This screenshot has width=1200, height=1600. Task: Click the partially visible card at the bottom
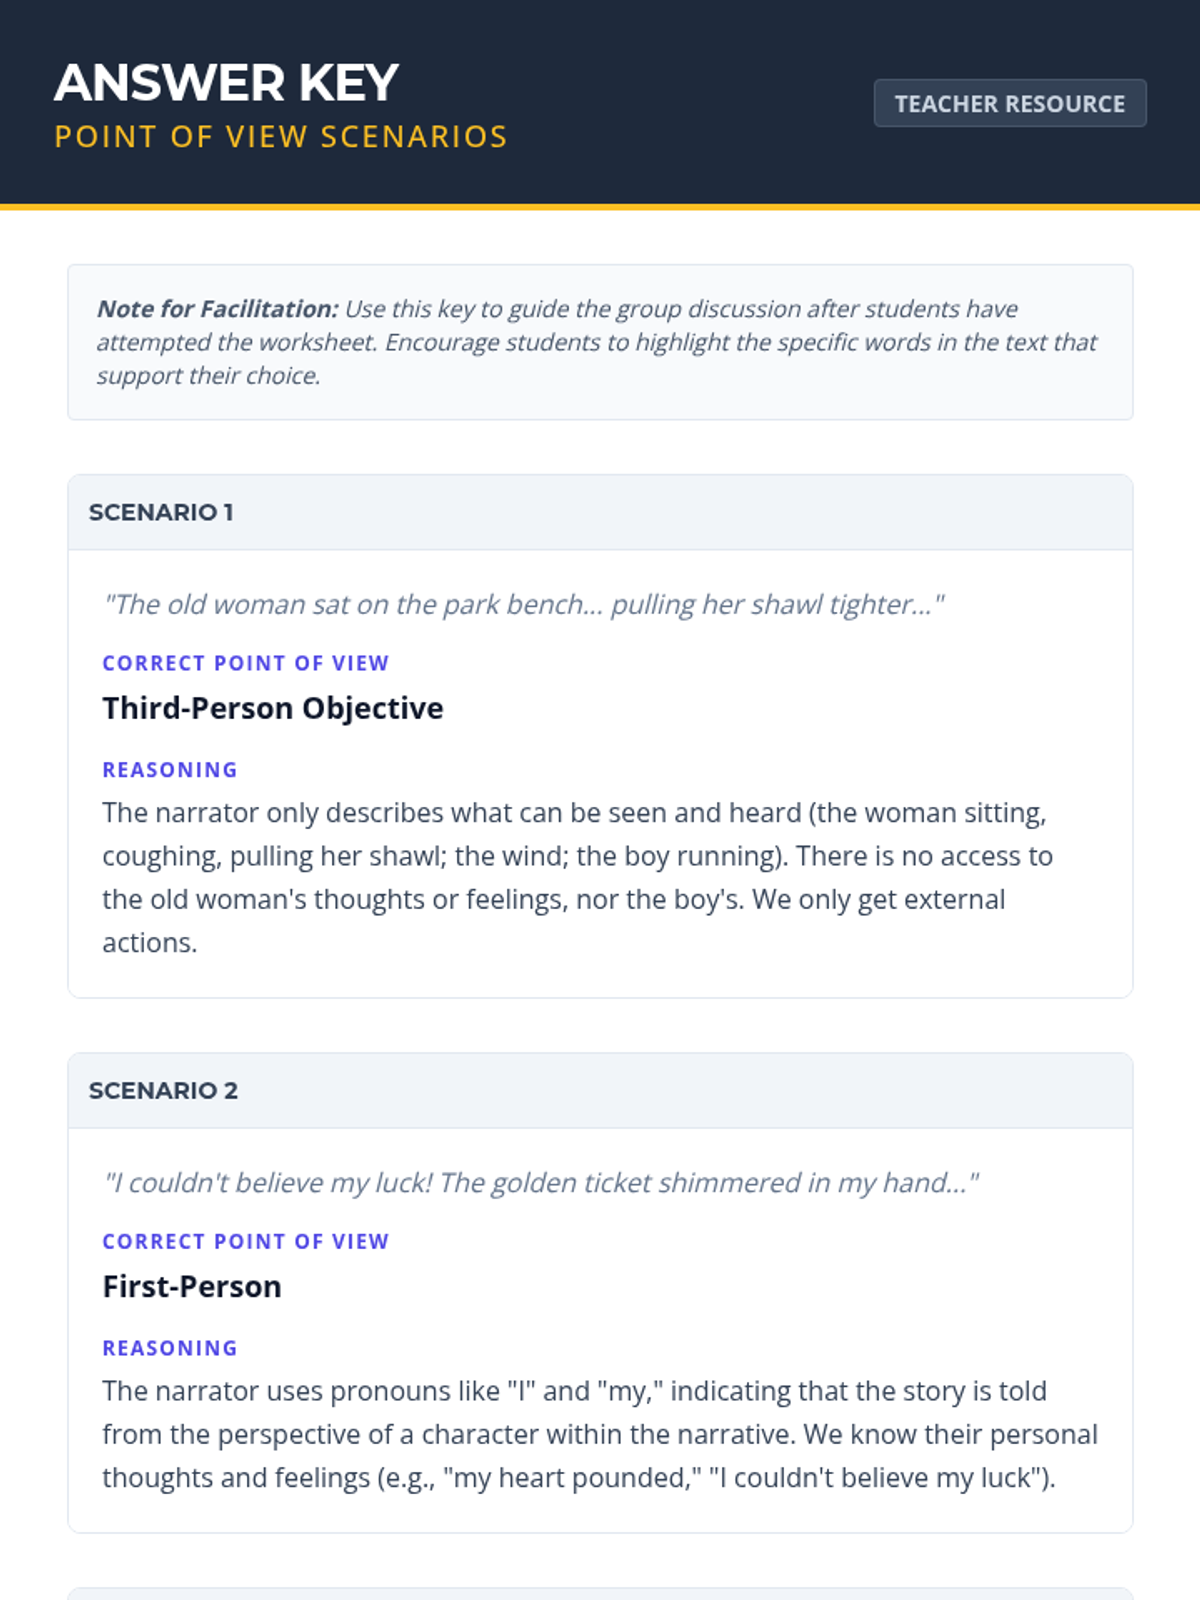coord(600,1593)
